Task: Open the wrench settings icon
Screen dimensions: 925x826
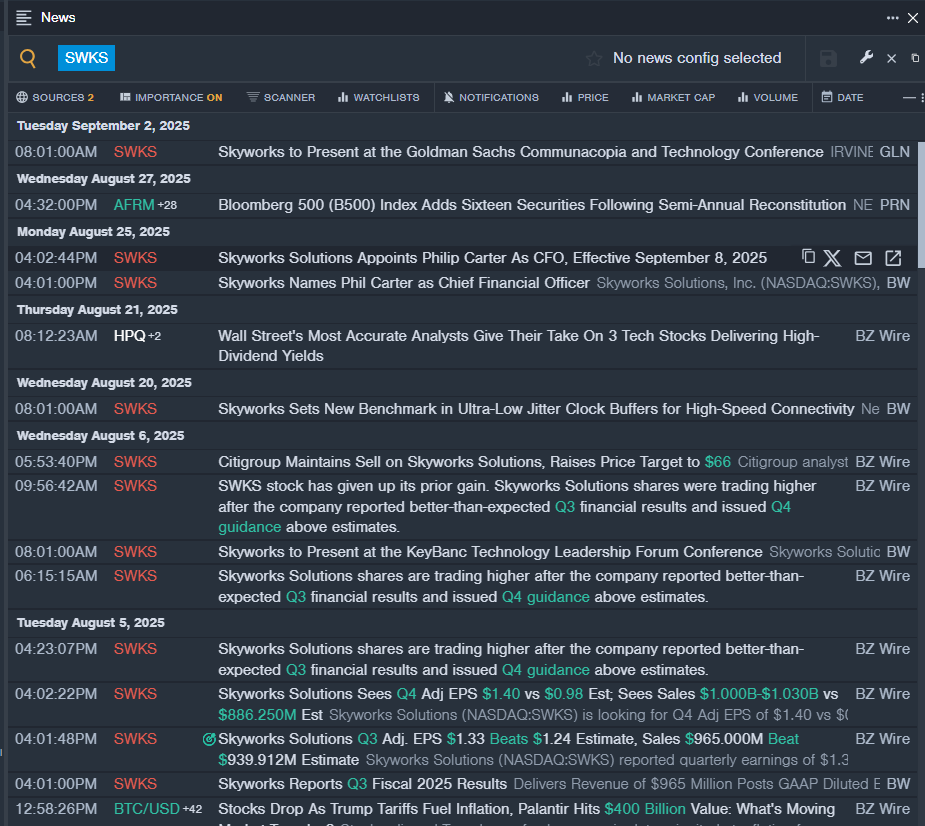Action: (866, 57)
